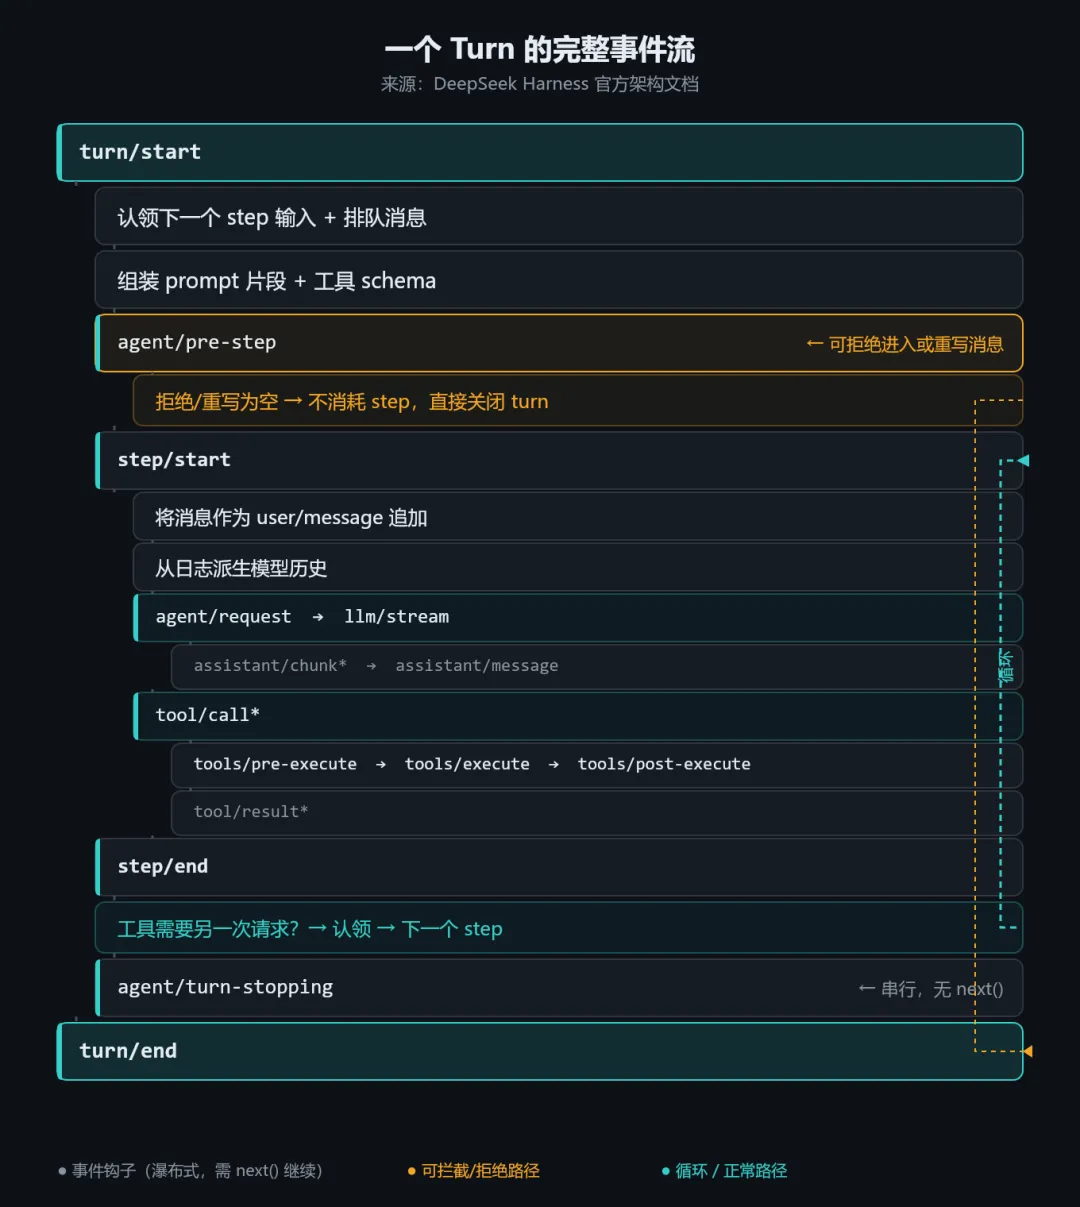Screen dimensions: 1080x1207
Task: Click the row '拒绝/重写为空 → 不消耗 step'
Action: (578, 401)
